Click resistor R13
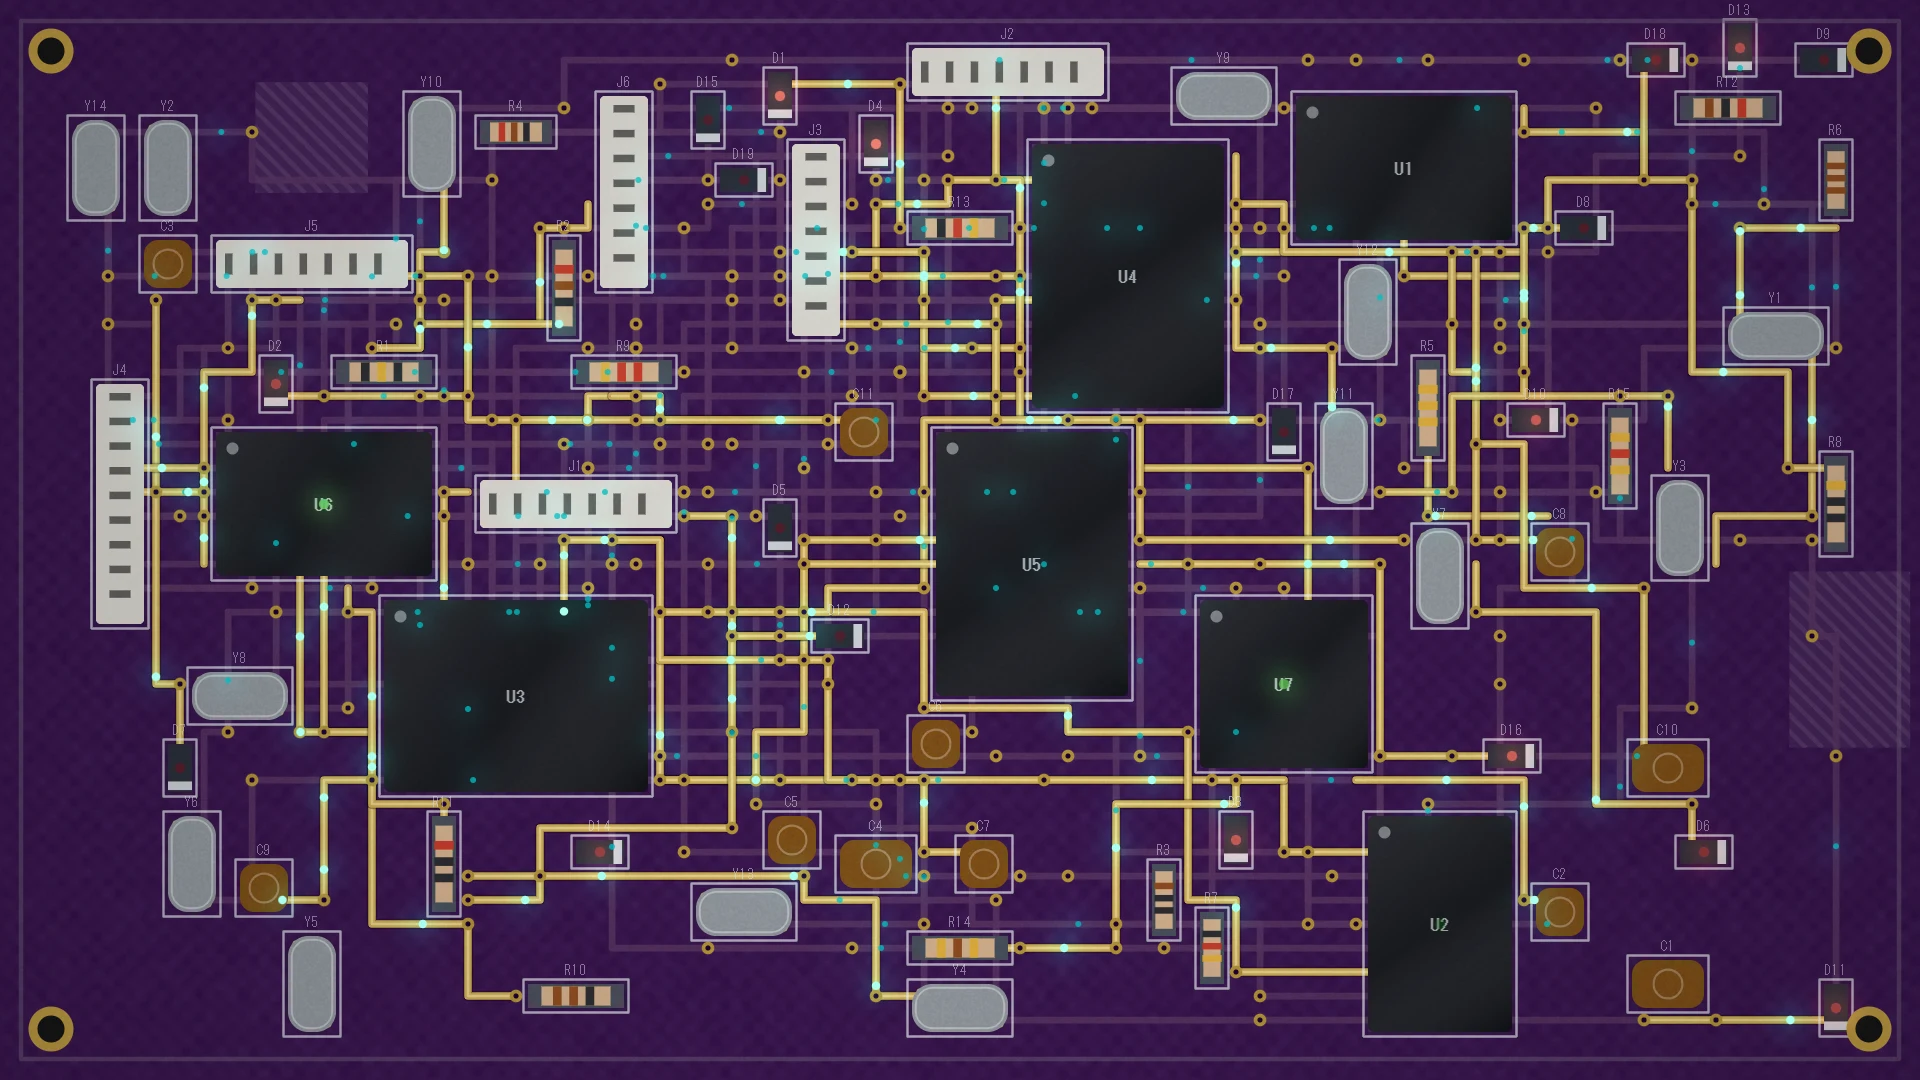The width and height of the screenshot is (1920, 1080). [x=959, y=228]
